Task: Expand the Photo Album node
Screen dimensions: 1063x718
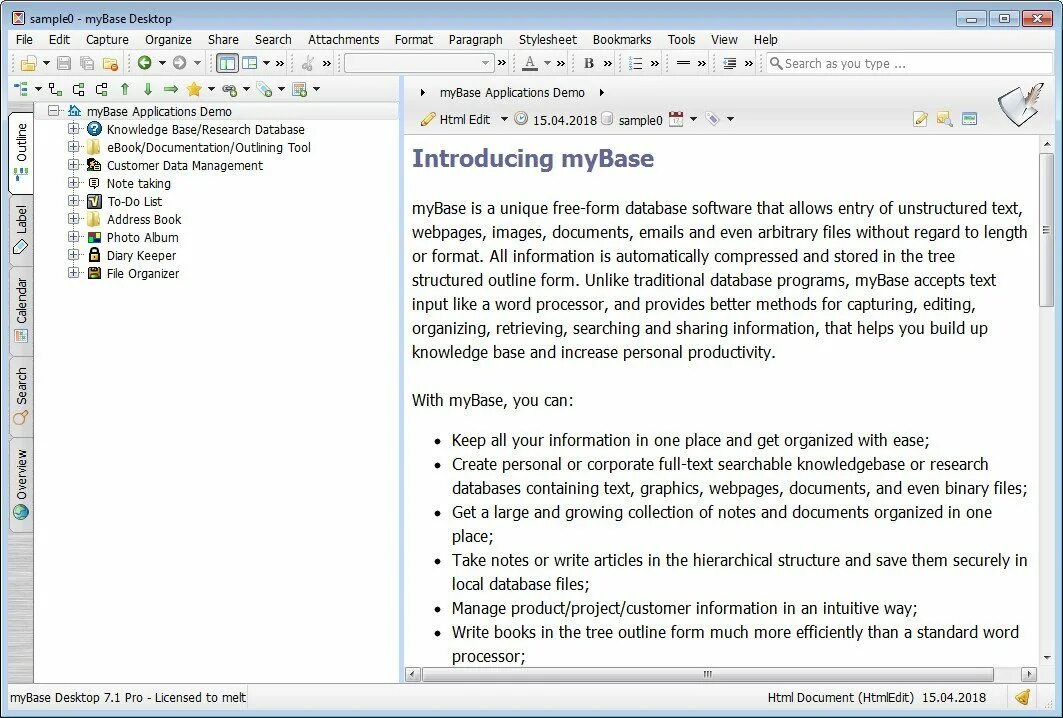Action: (73, 237)
